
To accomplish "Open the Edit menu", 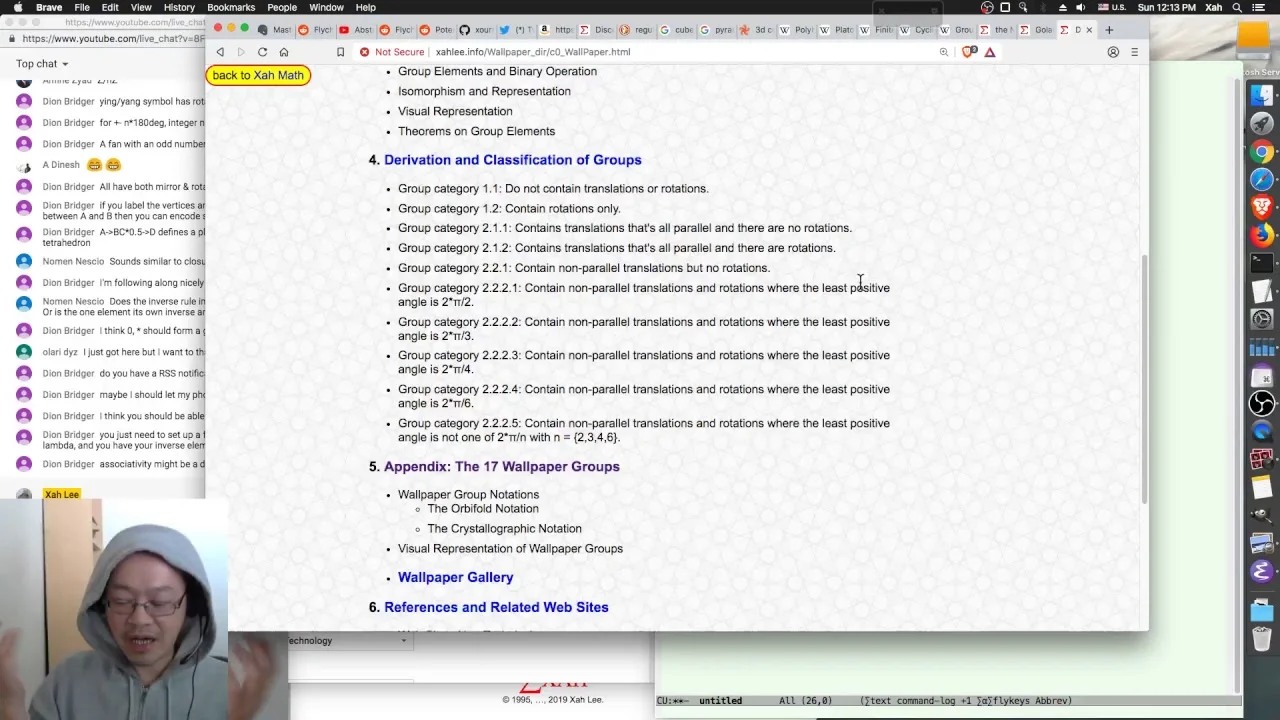I will [x=110, y=7].
